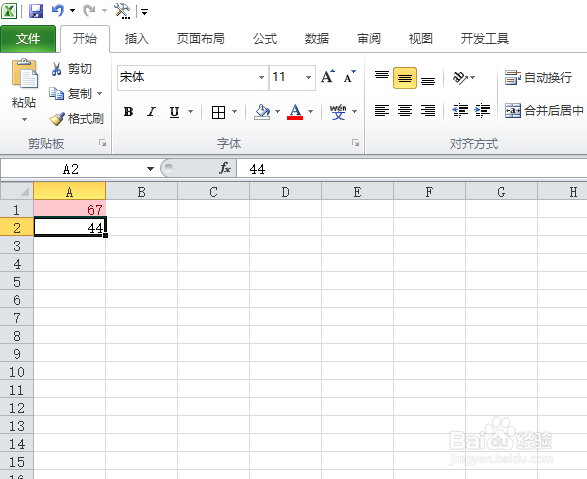
Task: Click the Name Box showing A2
Action: pyautogui.click(x=71, y=169)
